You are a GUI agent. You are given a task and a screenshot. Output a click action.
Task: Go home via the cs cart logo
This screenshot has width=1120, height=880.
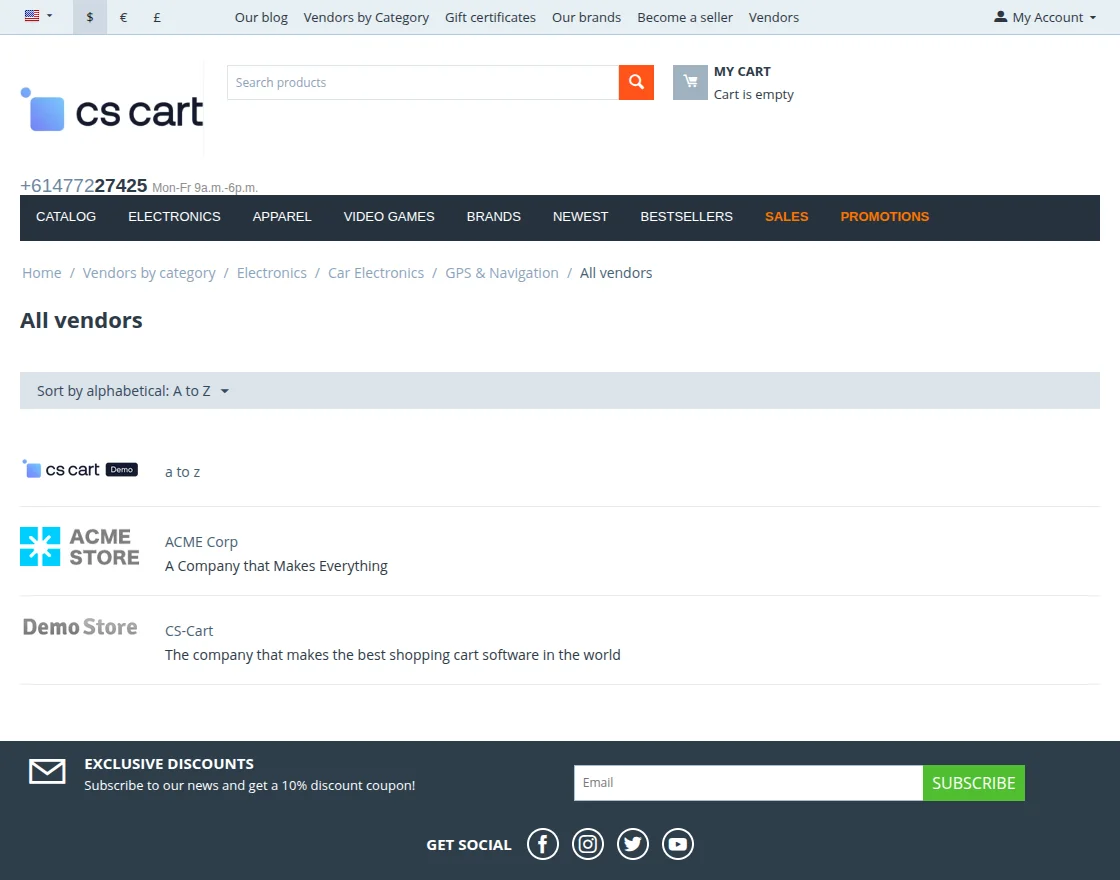[x=110, y=112]
